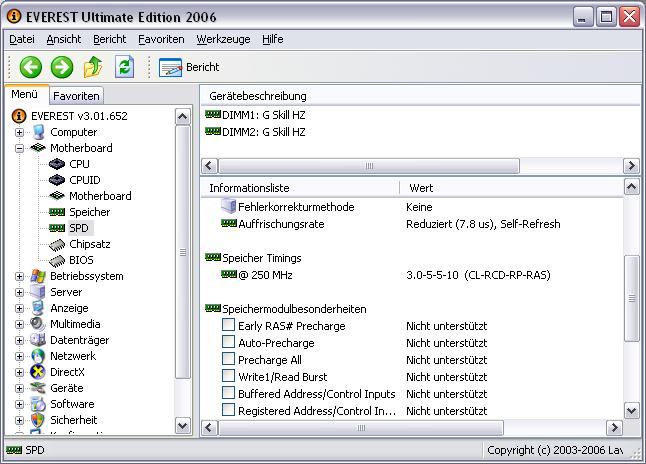Click scroll left arrow of info list
This screenshot has width=646, height=464.
click(209, 427)
